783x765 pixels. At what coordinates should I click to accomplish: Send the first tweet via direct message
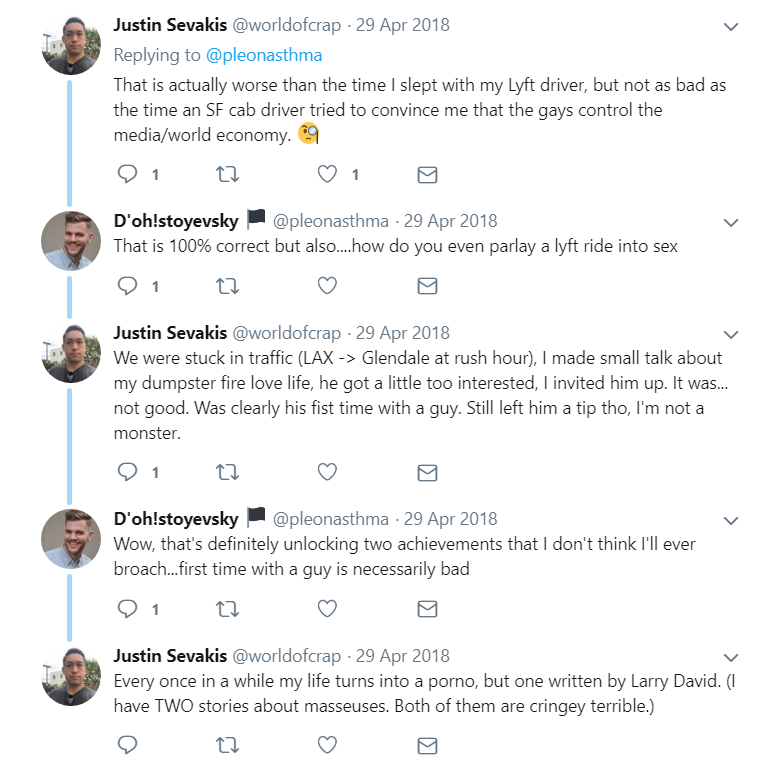[427, 175]
